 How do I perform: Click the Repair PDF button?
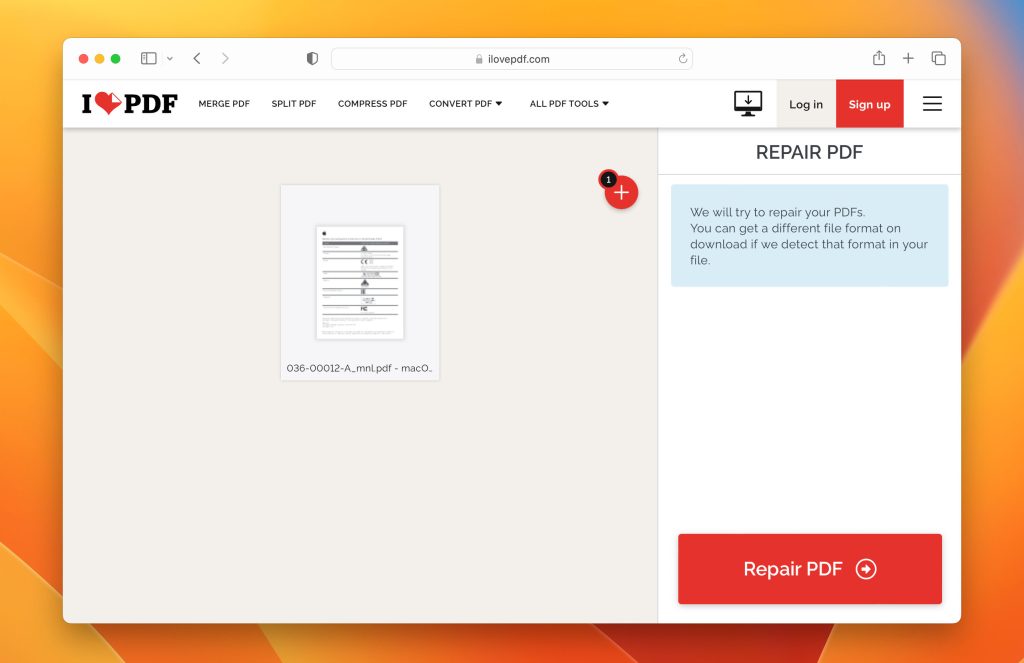(x=810, y=569)
